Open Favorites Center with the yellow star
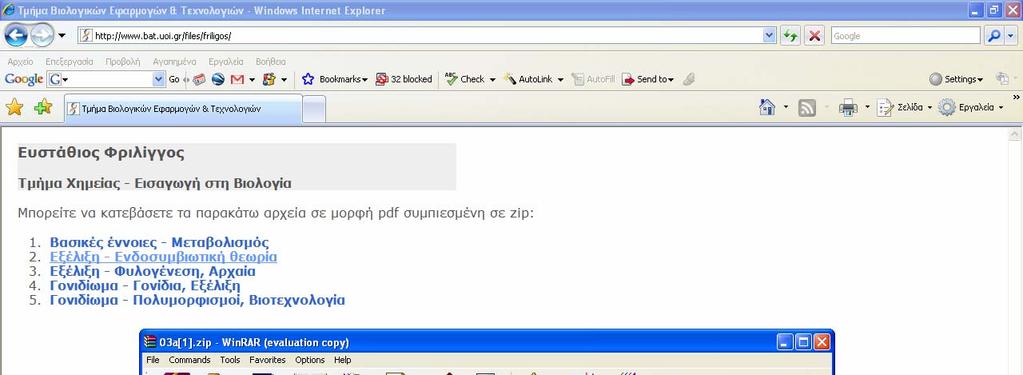Viewport: 1023px width, 375px height. click(14, 108)
